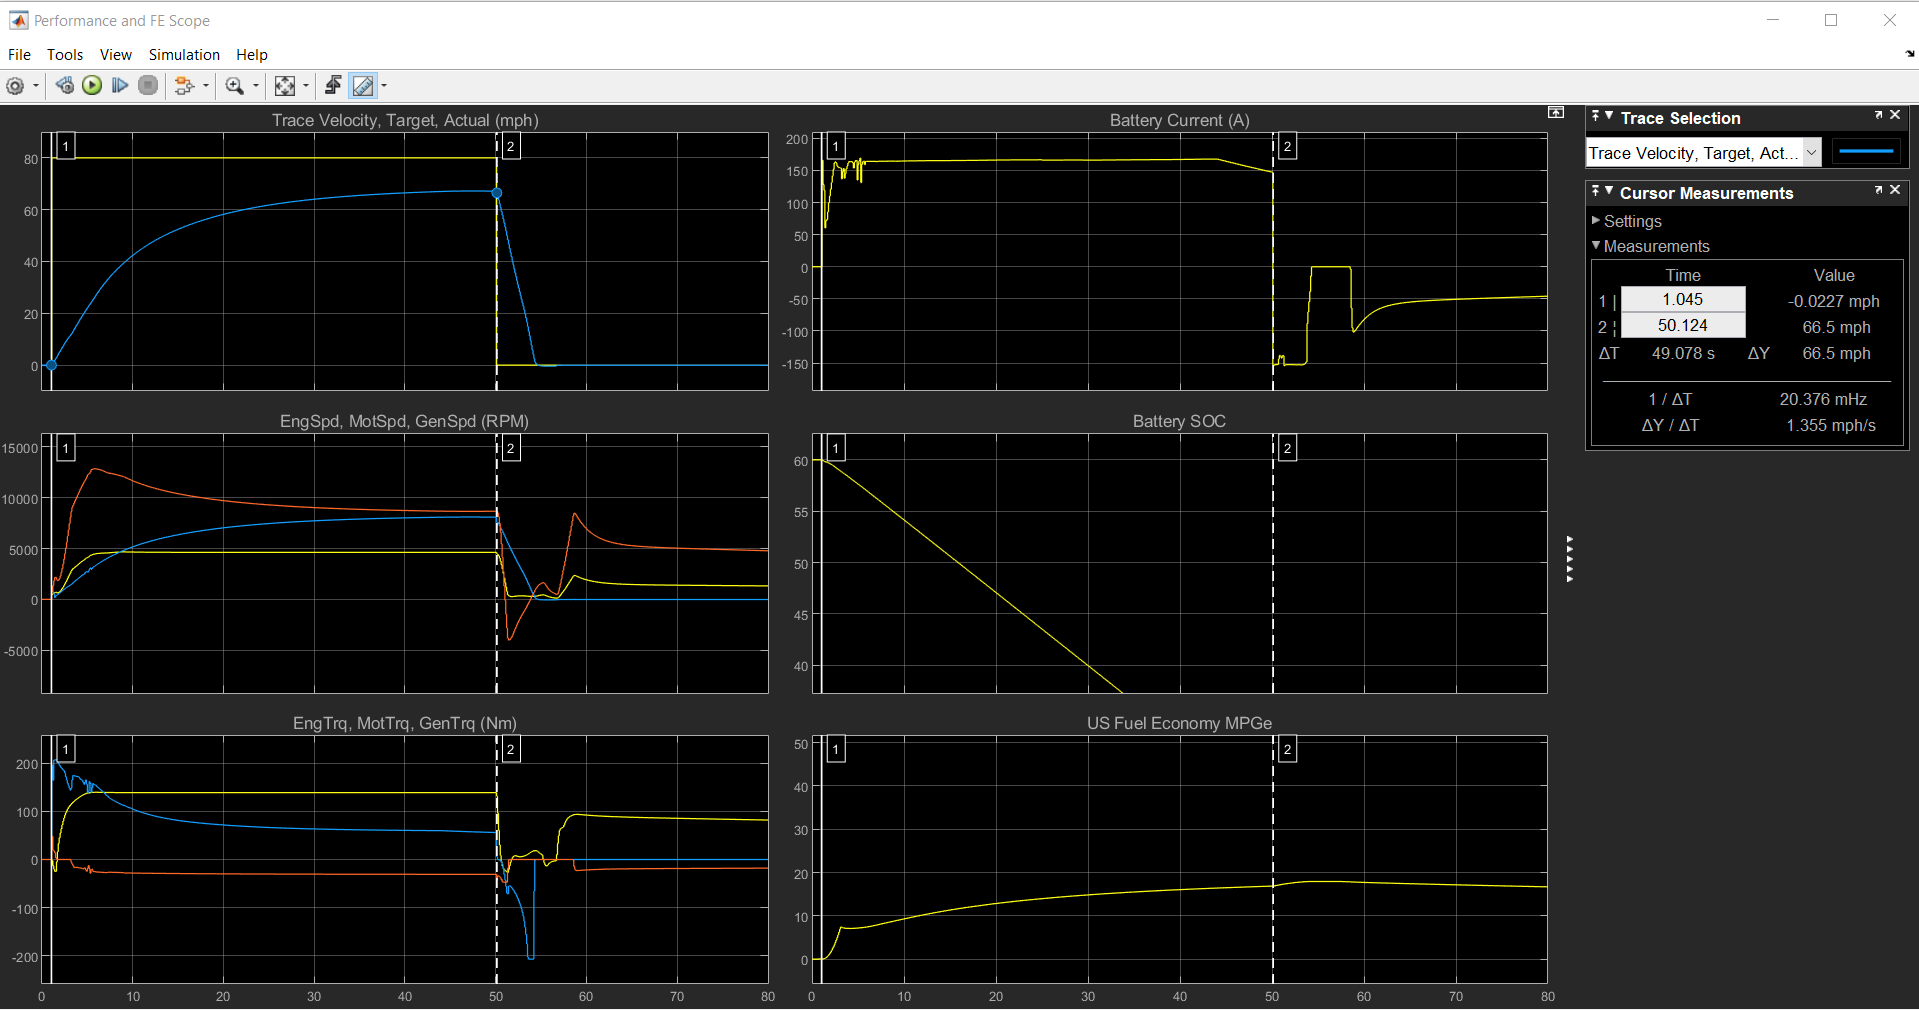Image resolution: width=1919 pixels, height=1010 pixels.
Task: Close the Cursor Measurements panel
Action: [x=1895, y=190]
